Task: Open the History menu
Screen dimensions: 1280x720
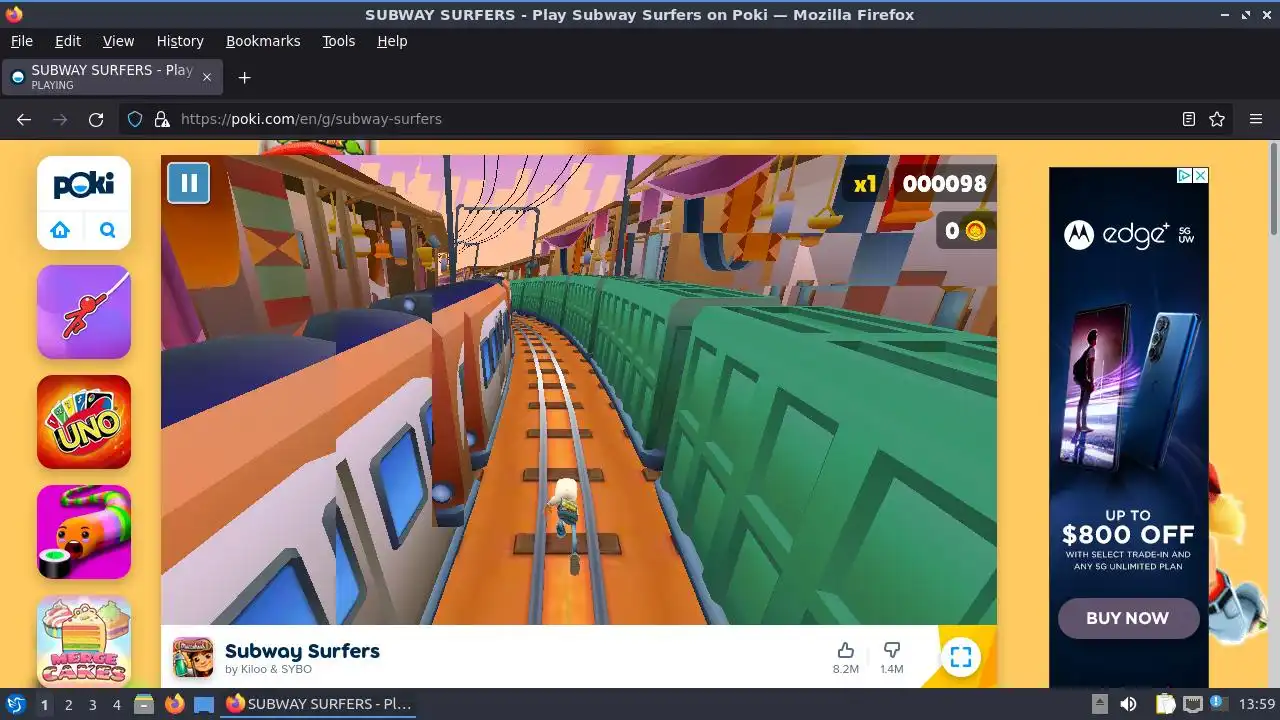Action: click(180, 41)
